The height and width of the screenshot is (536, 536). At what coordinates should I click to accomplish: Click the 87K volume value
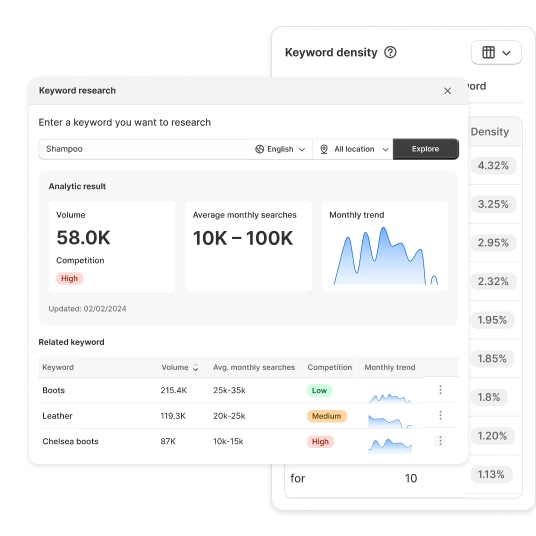(x=168, y=441)
